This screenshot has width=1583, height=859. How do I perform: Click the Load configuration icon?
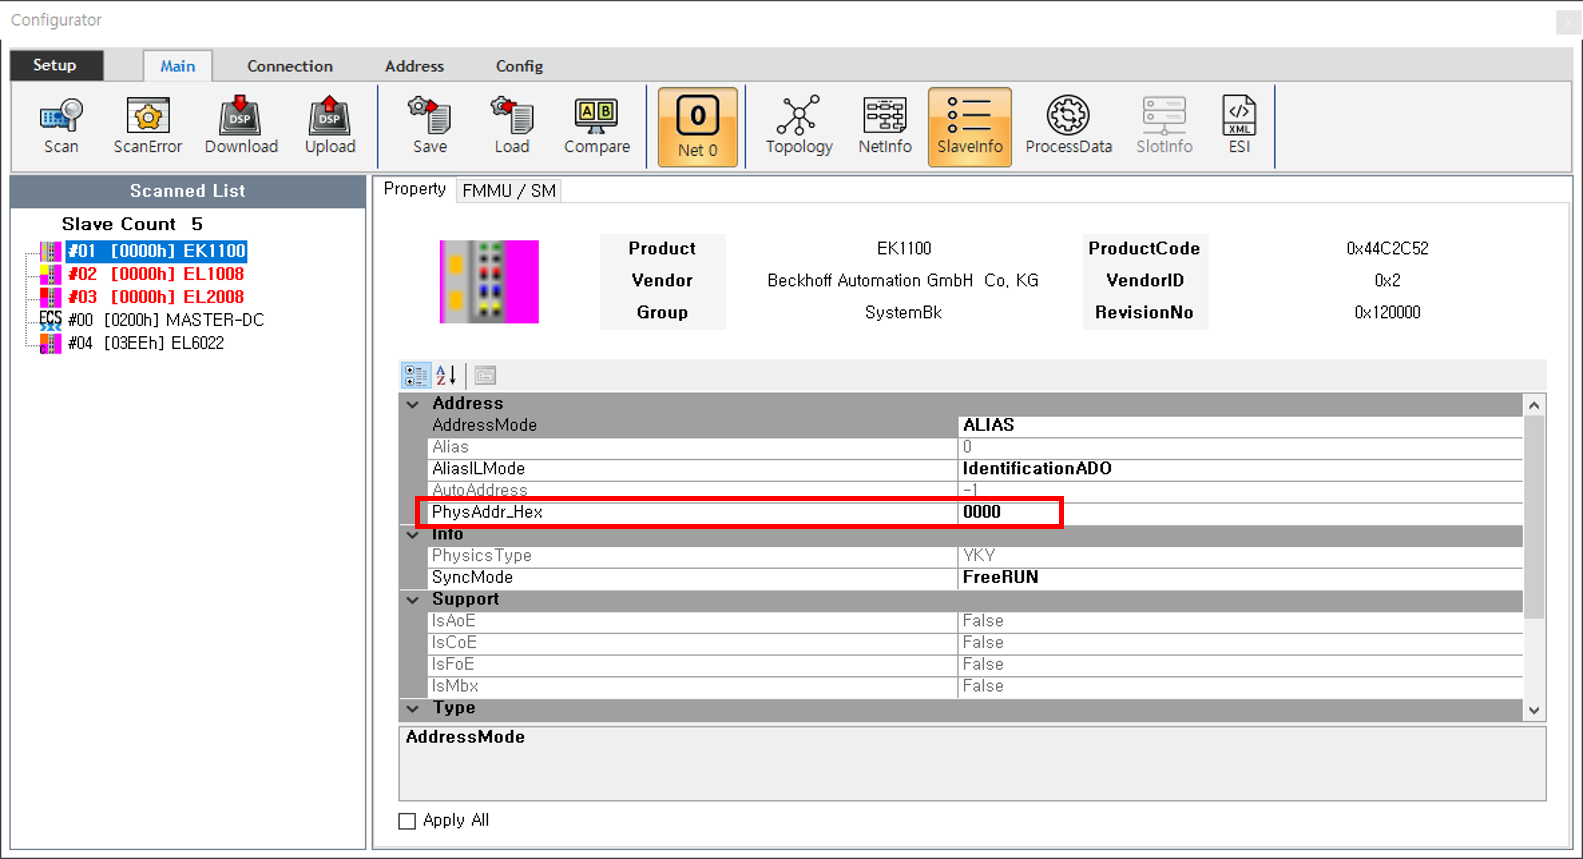[x=512, y=126]
